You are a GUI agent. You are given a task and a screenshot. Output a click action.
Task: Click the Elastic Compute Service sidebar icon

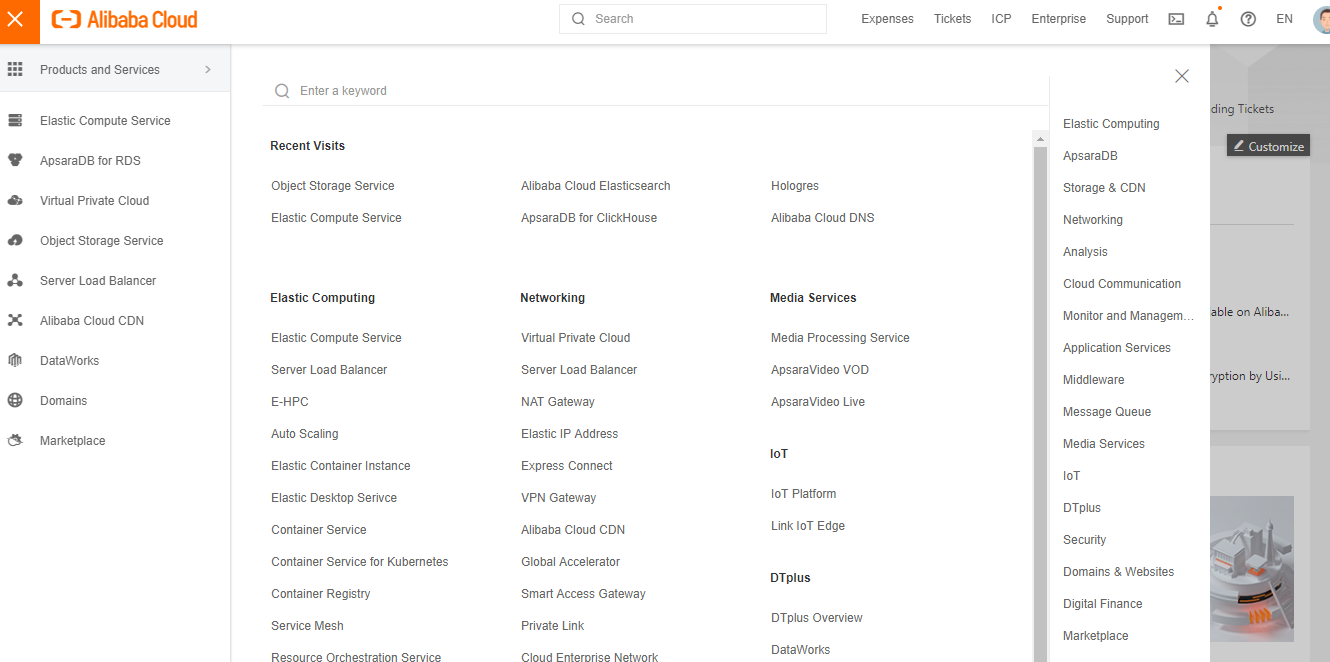[15, 120]
